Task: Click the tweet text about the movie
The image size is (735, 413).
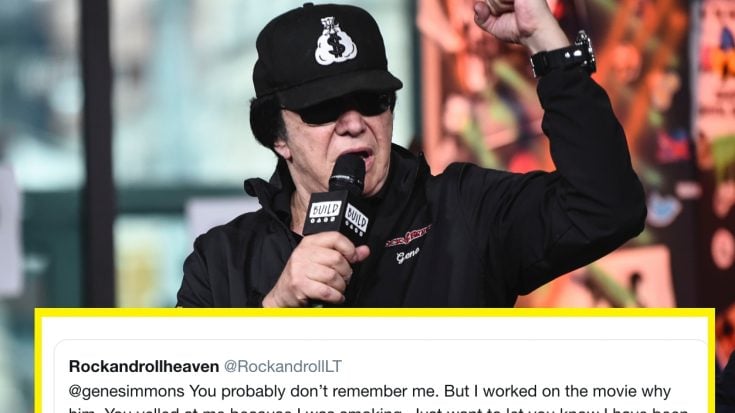Action: 369,391
